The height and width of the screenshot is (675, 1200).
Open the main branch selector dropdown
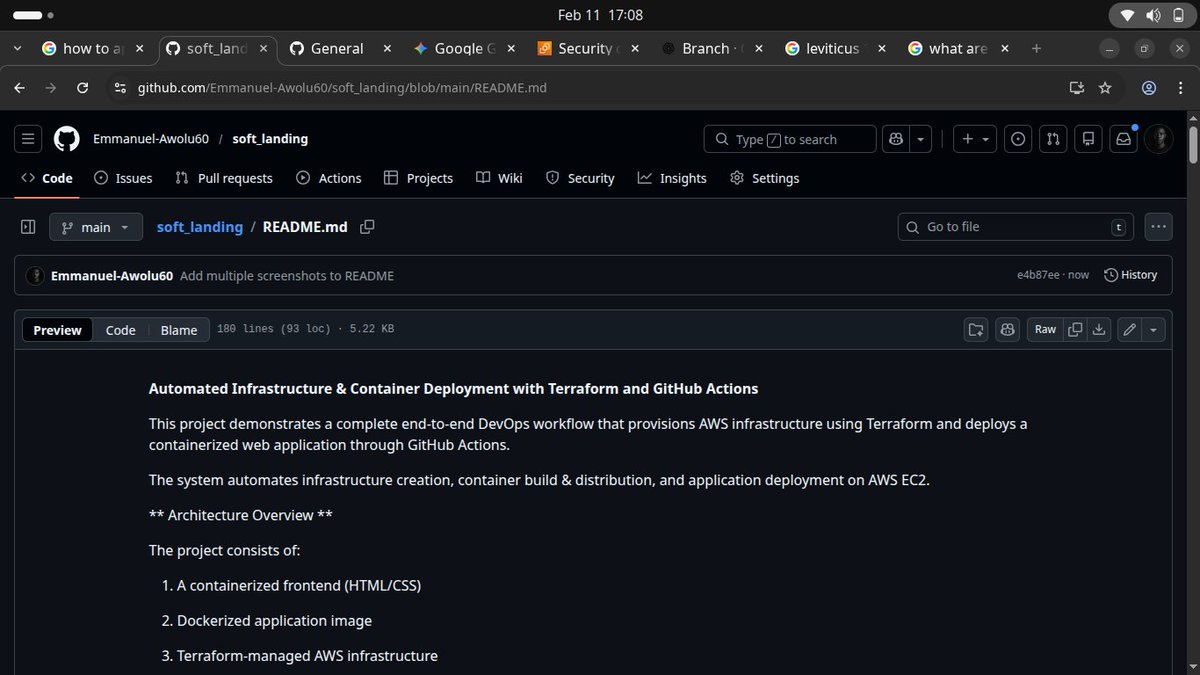click(95, 227)
